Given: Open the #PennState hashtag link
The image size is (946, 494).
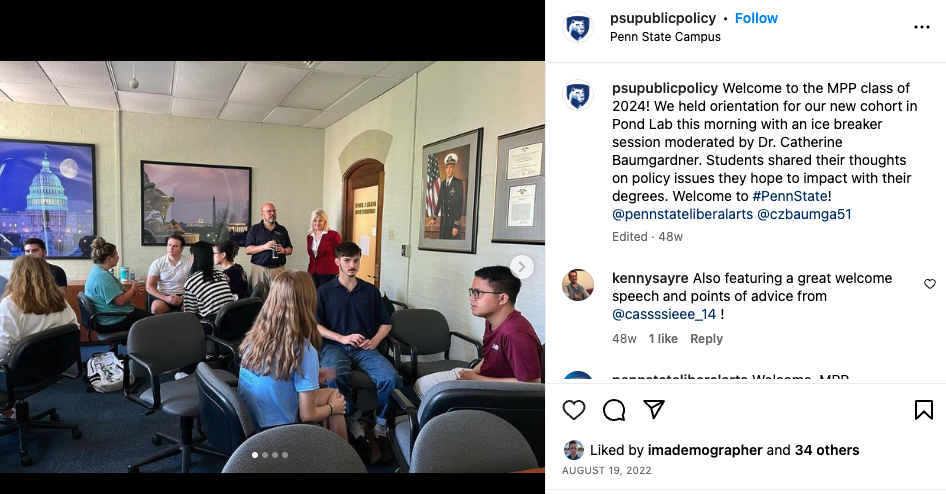Looking at the screenshot, I should (790, 196).
